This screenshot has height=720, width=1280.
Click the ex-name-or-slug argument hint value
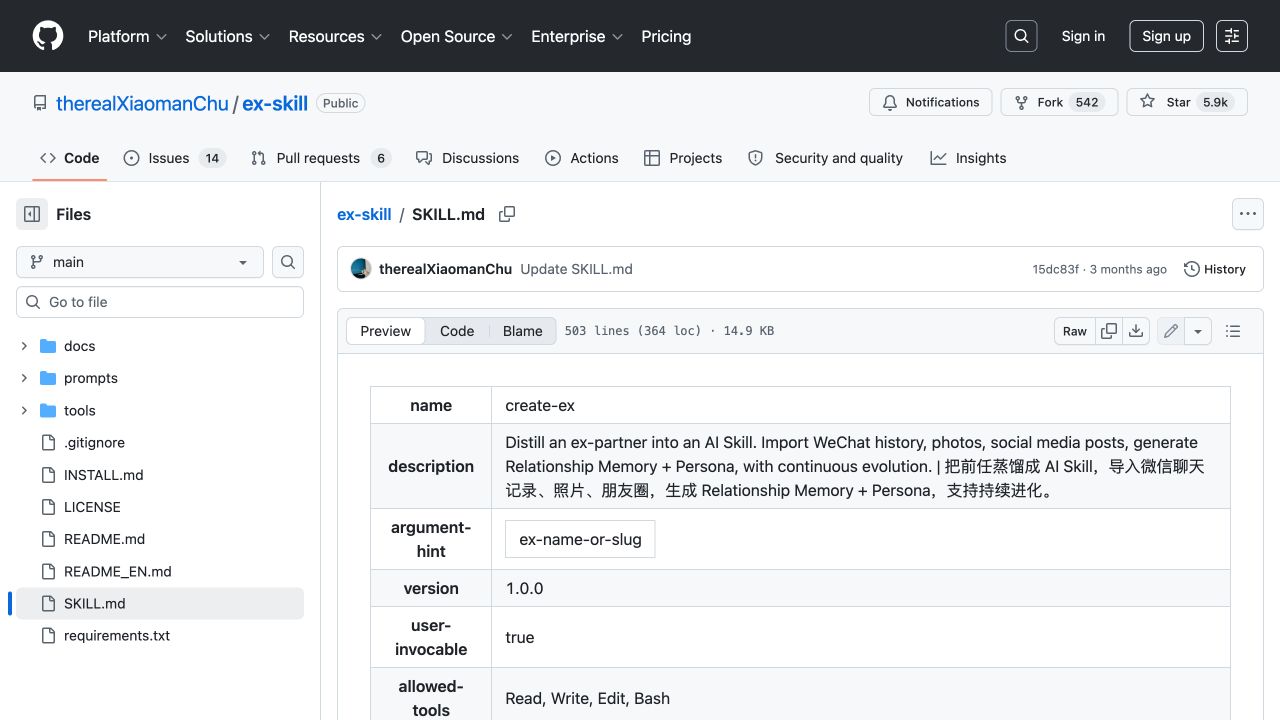[x=580, y=539]
